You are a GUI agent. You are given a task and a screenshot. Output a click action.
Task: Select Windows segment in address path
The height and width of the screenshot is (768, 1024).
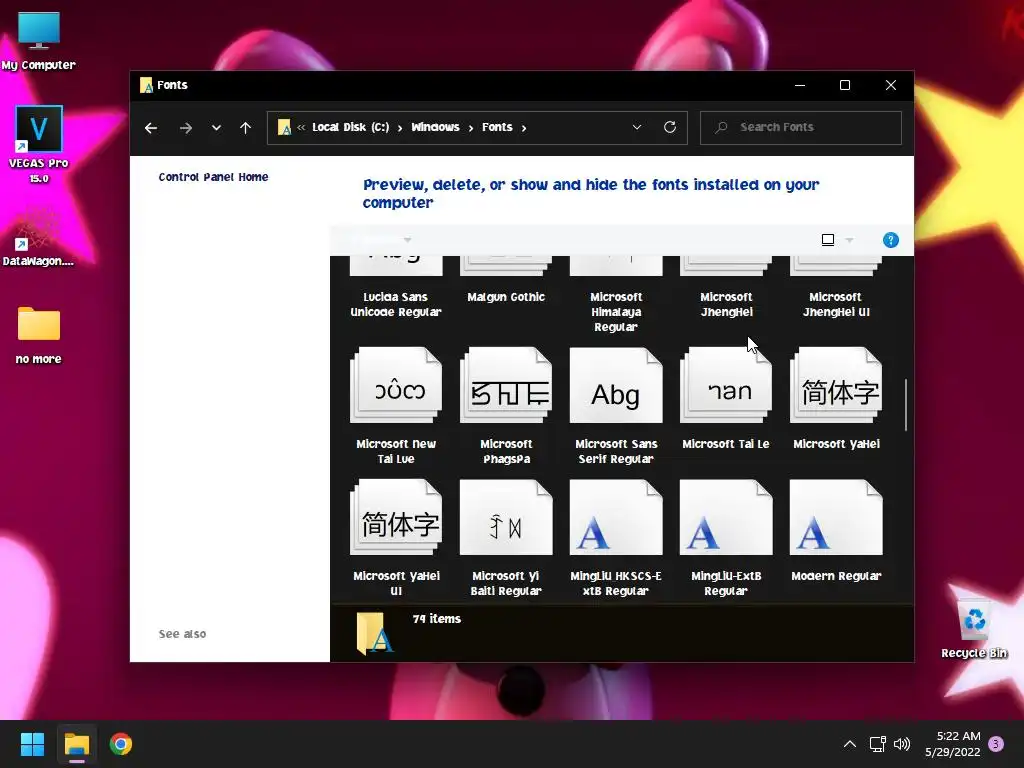tap(435, 127)
